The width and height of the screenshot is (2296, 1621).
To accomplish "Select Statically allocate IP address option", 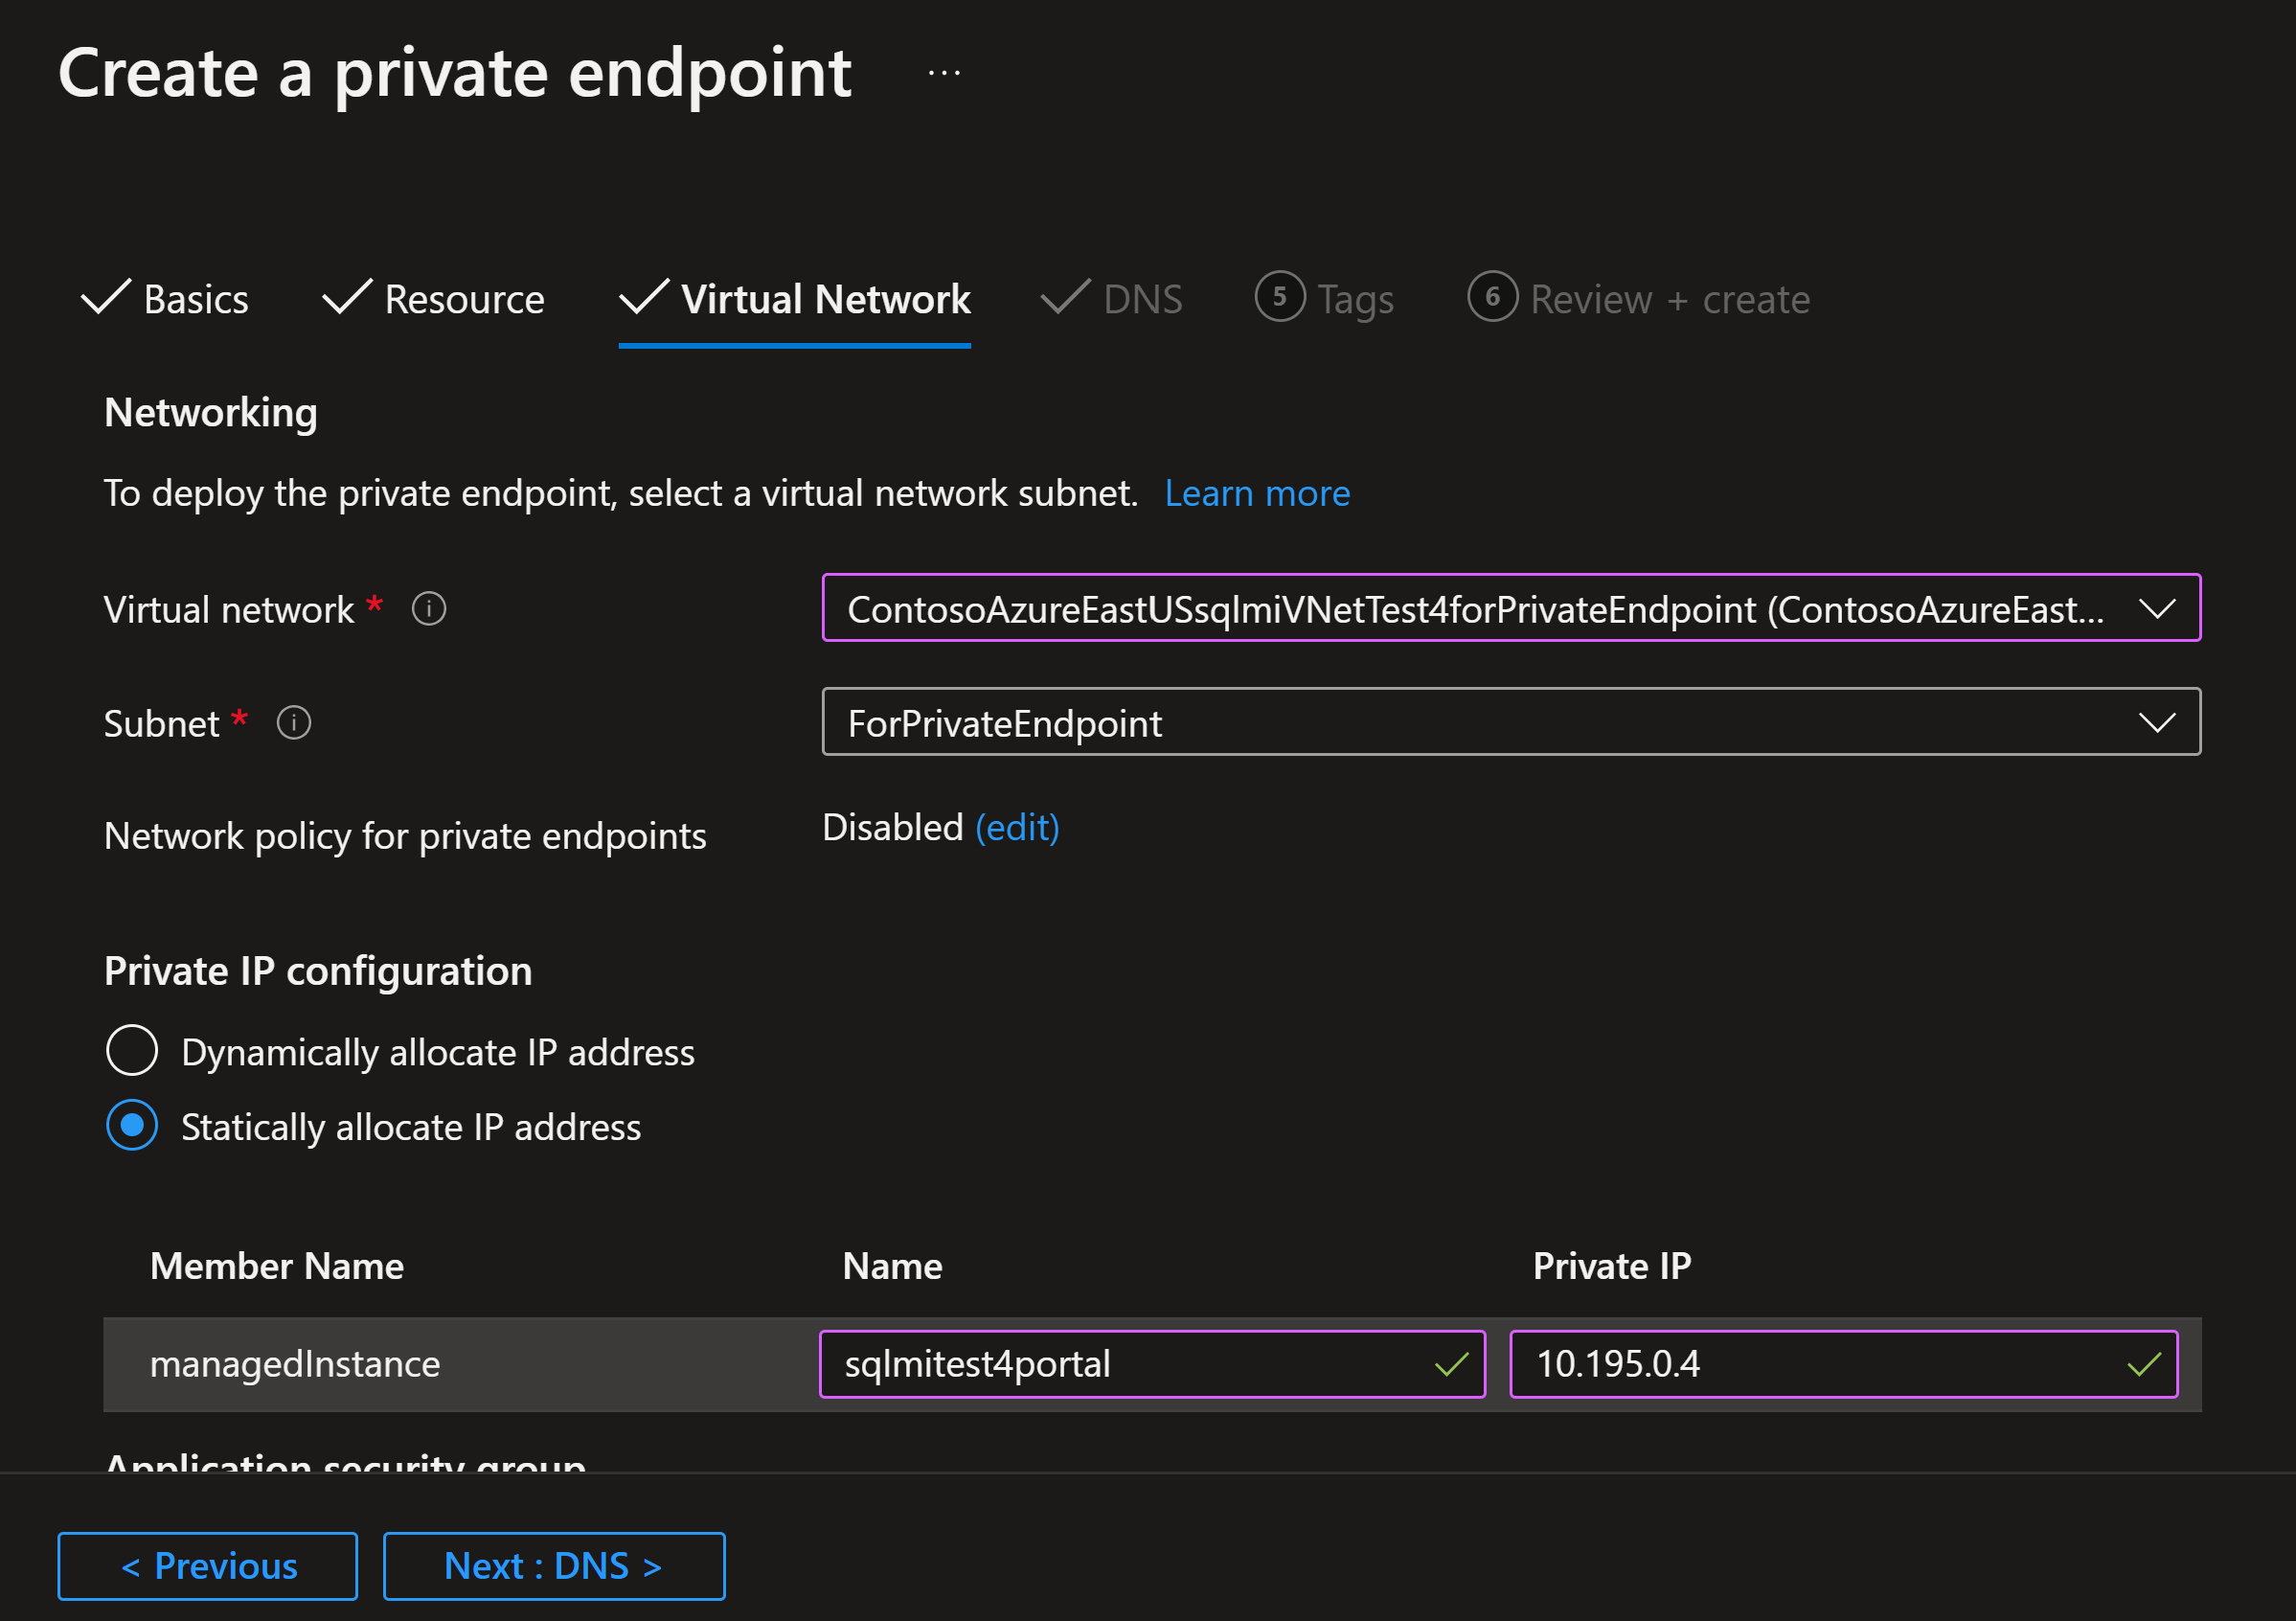I will point(132,1125).
